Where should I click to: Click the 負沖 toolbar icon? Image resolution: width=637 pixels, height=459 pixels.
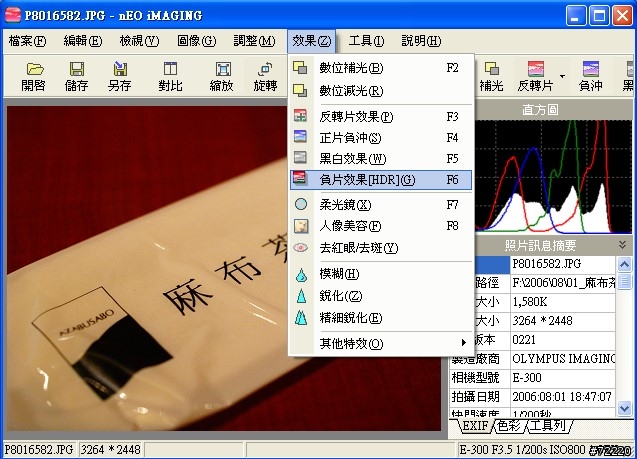[x=590, y=77]
